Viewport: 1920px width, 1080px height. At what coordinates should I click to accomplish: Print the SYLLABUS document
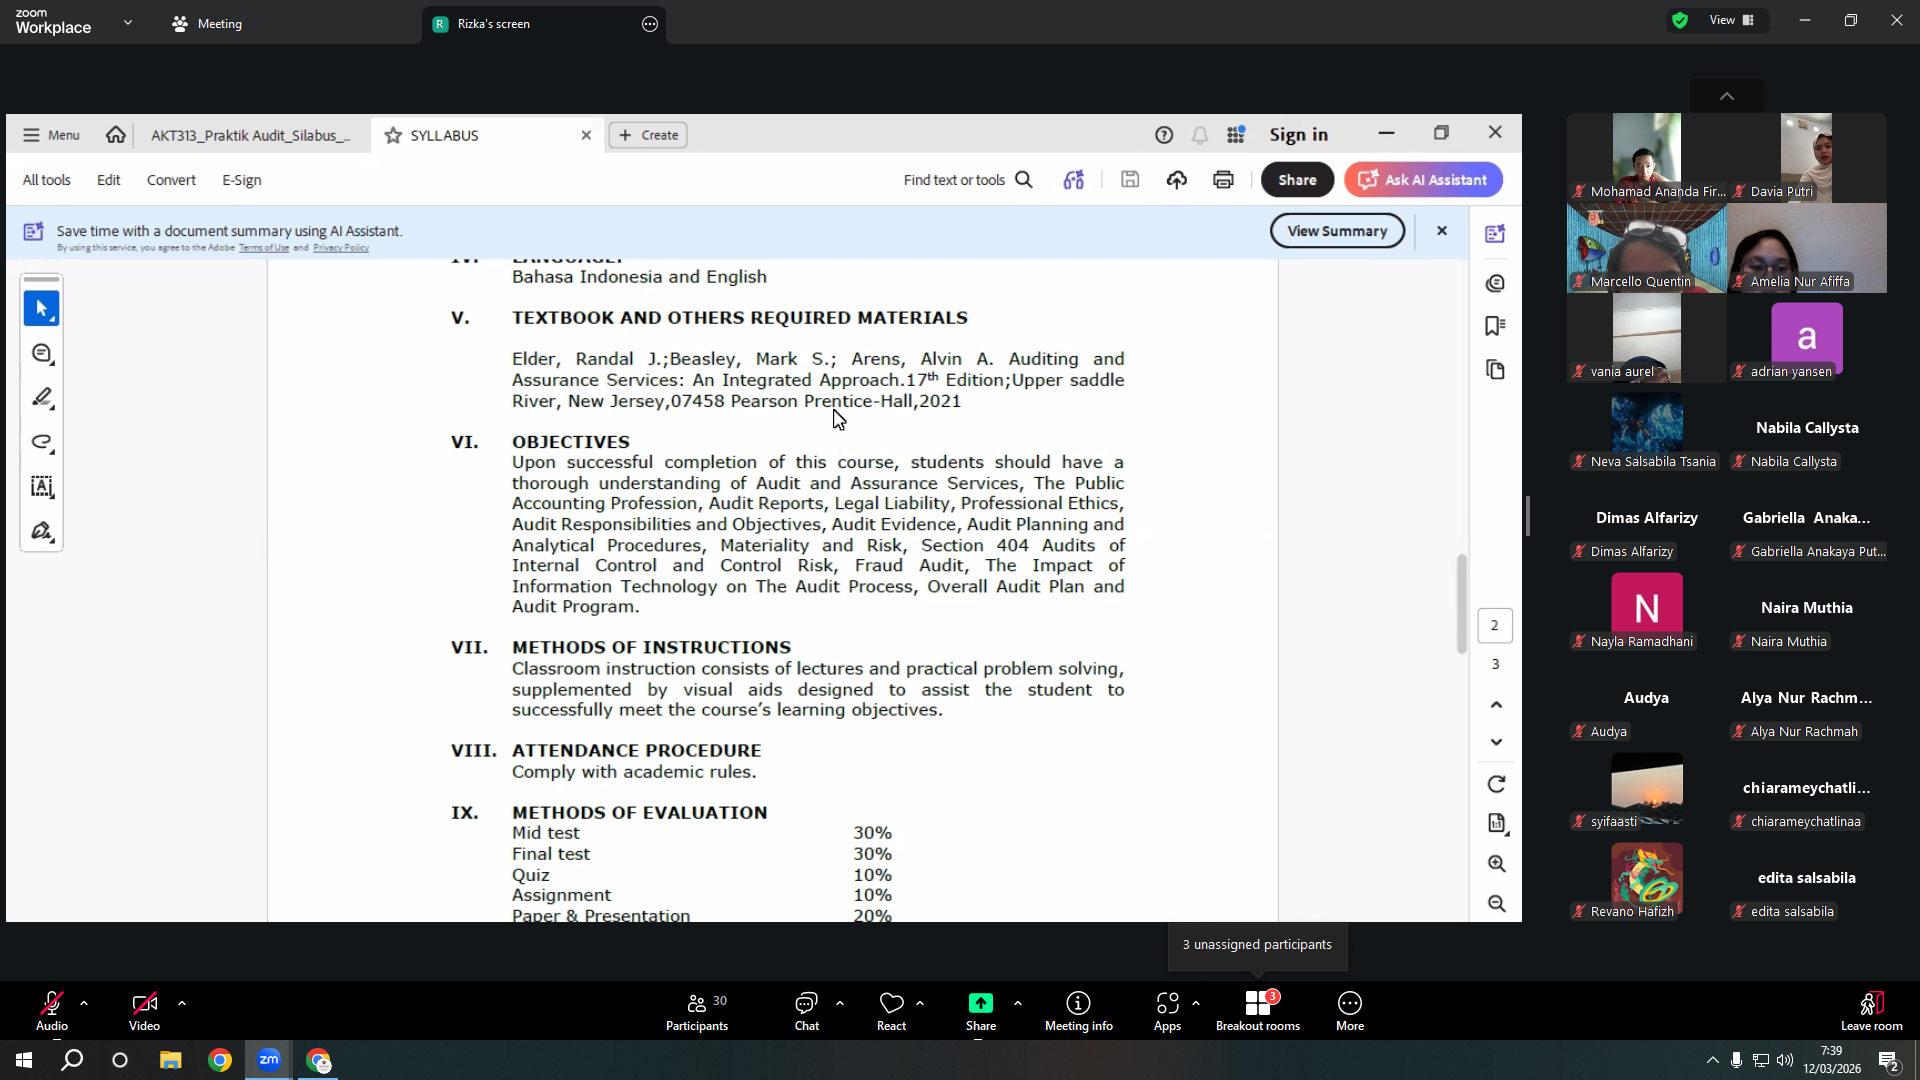(x=1223, y=180)
